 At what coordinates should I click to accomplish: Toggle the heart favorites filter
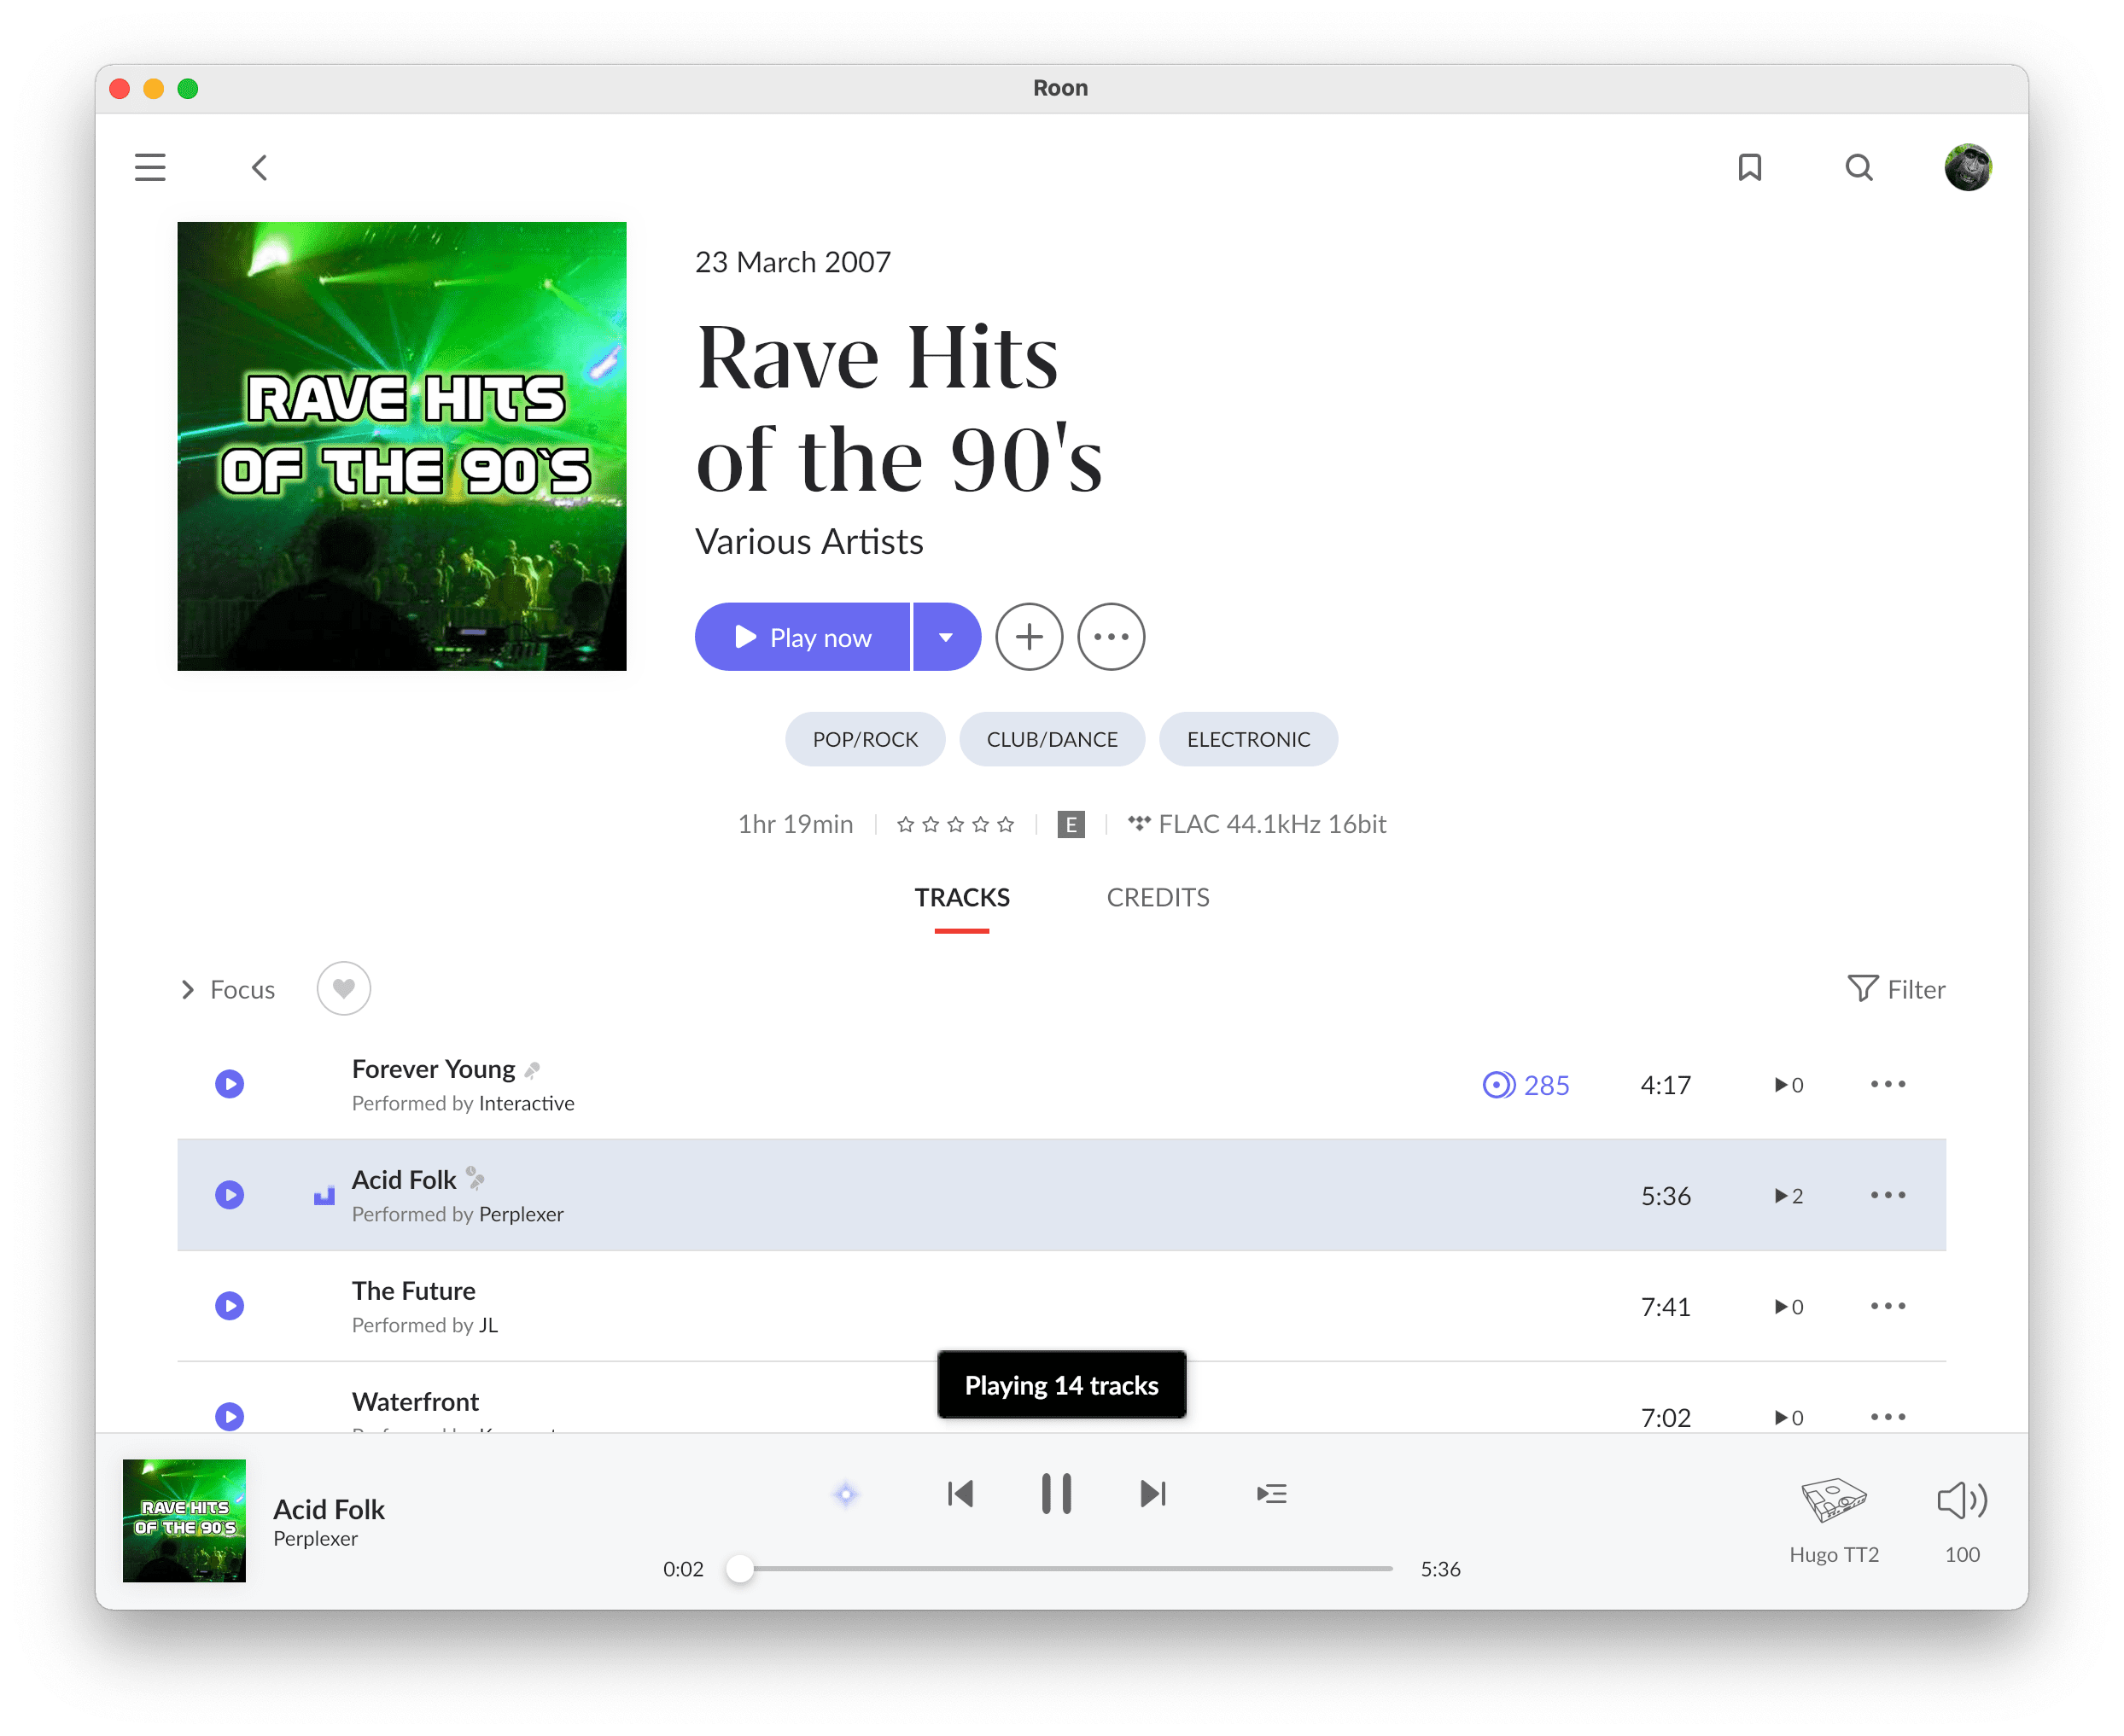click(344, 989)
